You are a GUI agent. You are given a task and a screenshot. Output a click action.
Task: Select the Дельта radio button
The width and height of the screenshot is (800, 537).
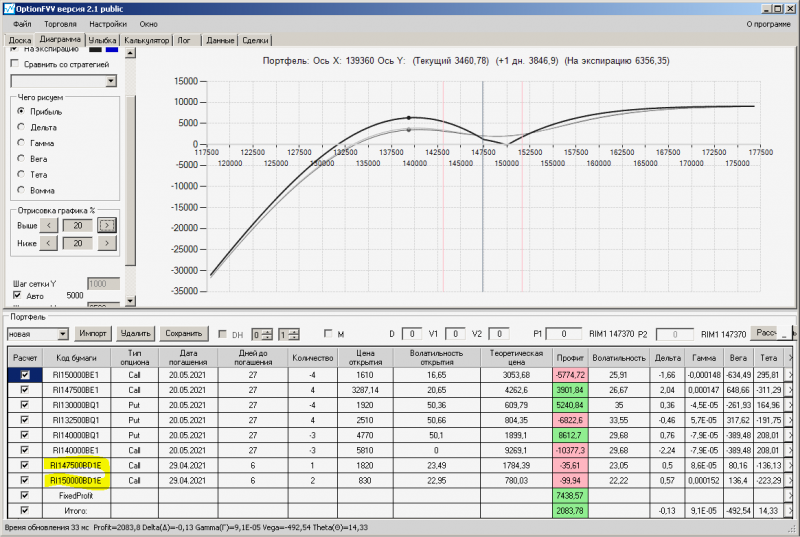(21, 127)
